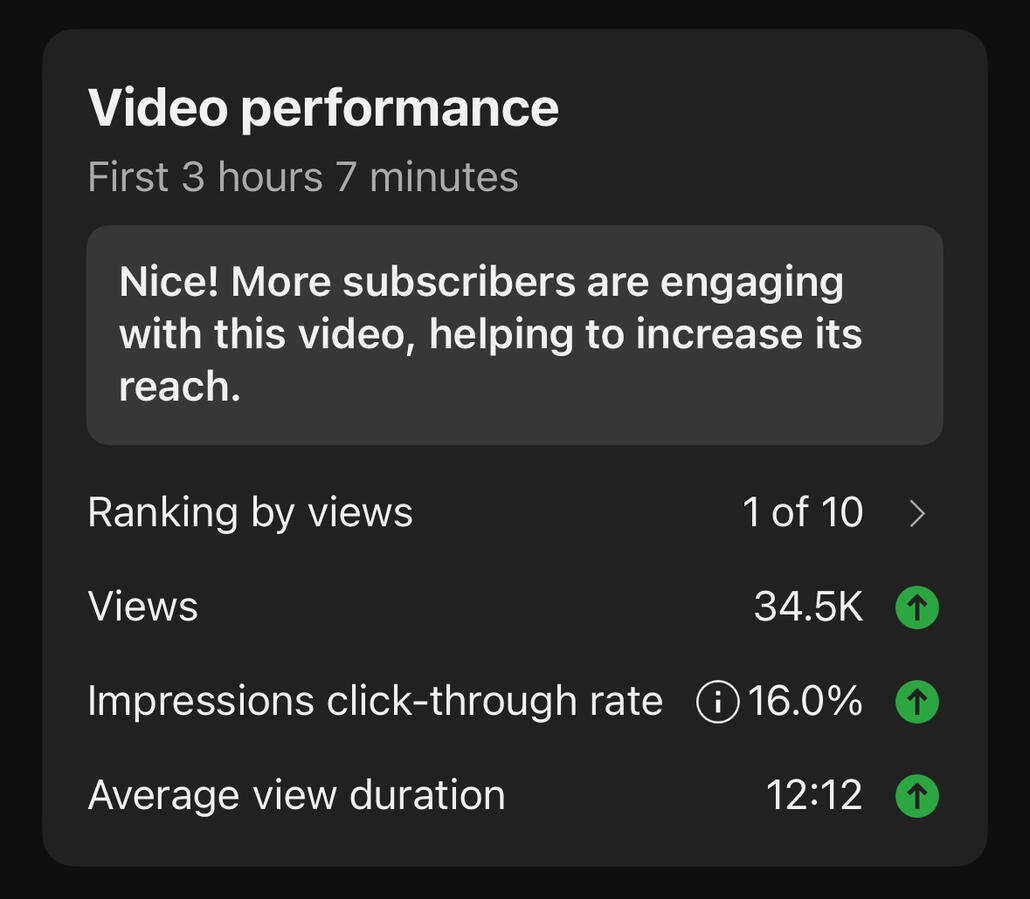
Task: Click the green arrow beside average view duration
Action: (917, 796)
